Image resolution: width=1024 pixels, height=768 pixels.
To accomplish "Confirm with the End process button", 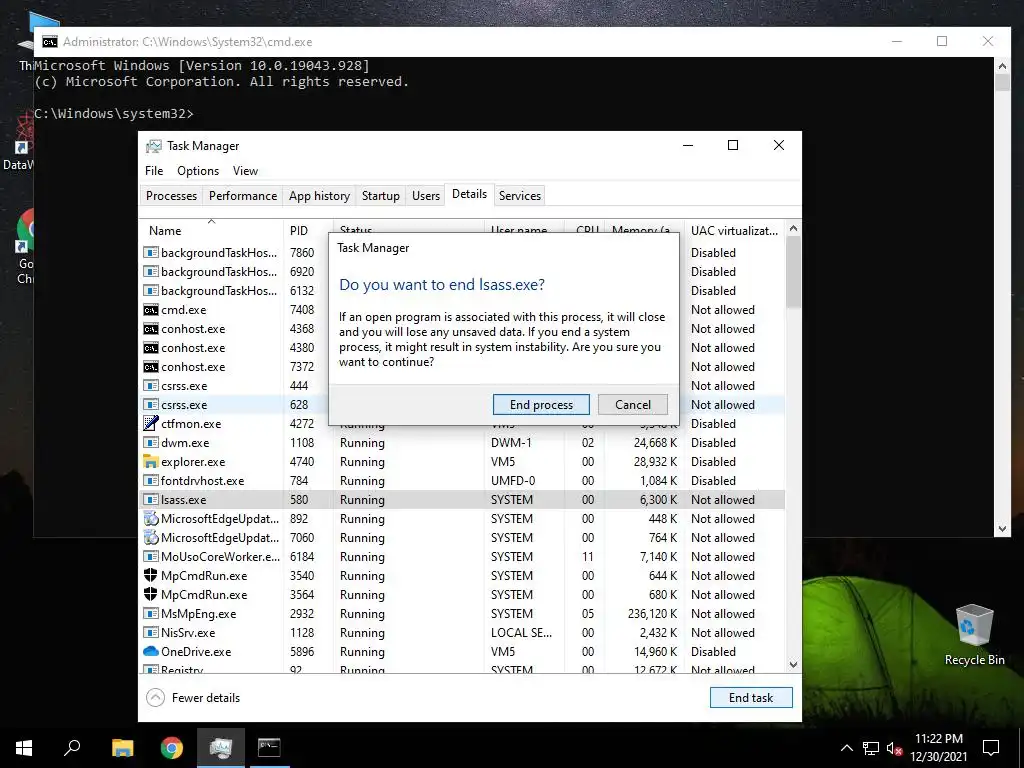I will [x=541, y=405].
